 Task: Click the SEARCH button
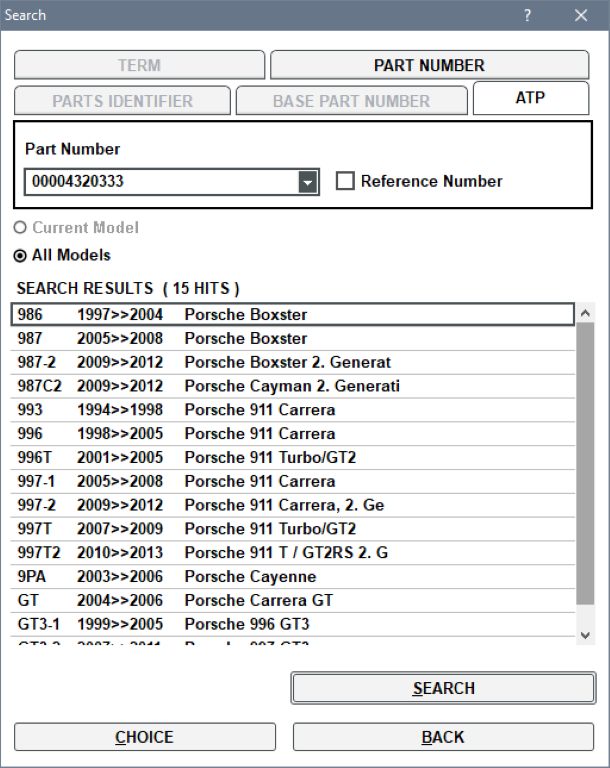[443, 688]
